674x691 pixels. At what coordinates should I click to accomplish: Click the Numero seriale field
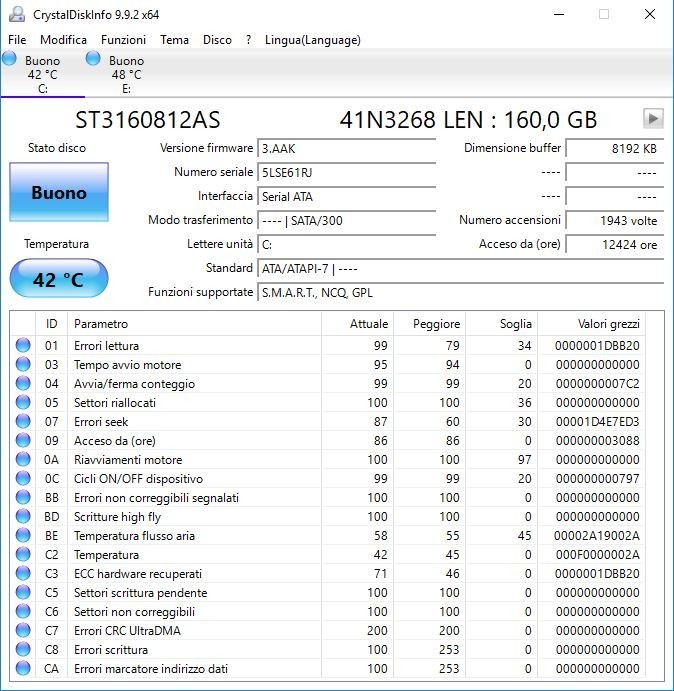point(346,172)
